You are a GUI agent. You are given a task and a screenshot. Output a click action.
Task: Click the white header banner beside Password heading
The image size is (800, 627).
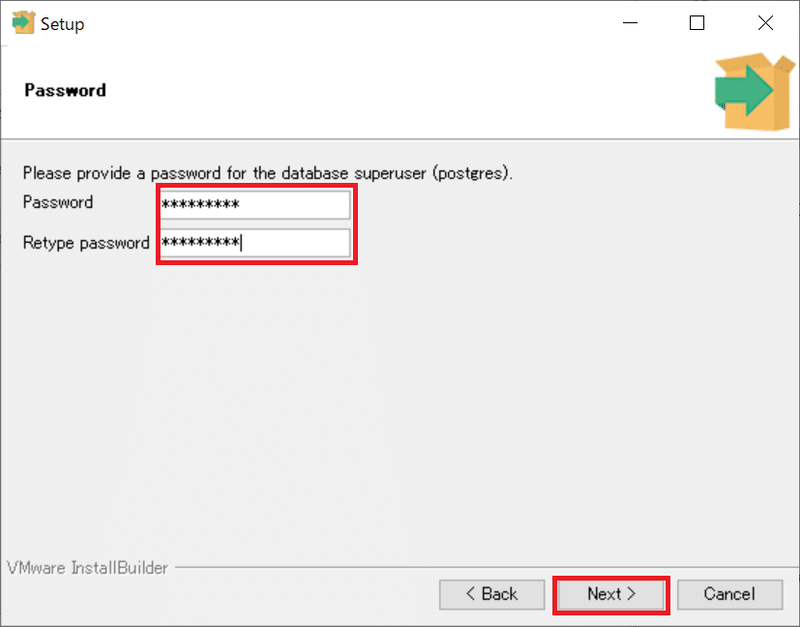[400, 91]
